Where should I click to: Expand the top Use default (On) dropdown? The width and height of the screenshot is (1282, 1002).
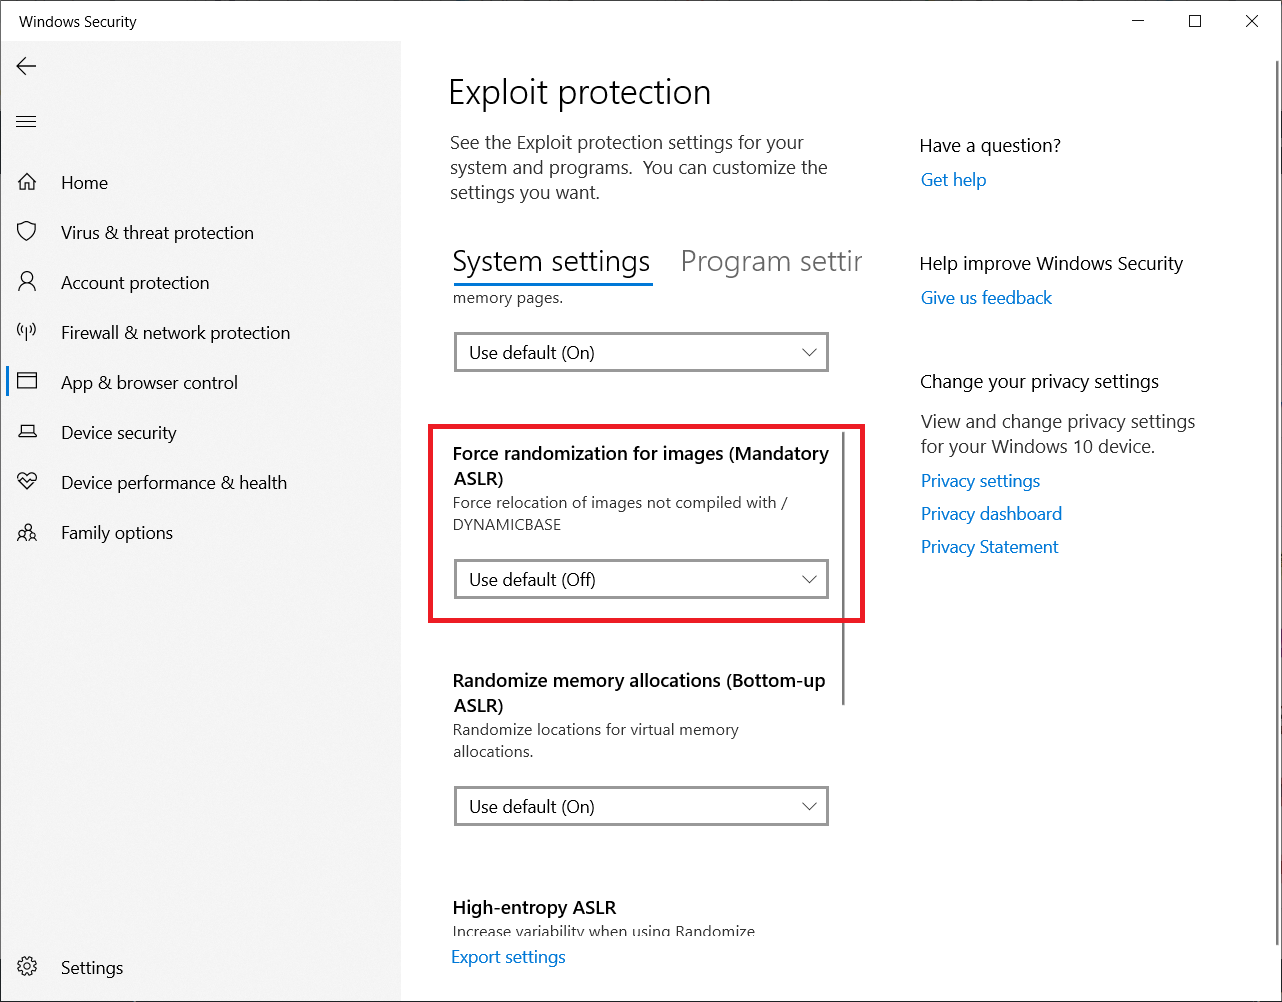click(x=641, y=352)
